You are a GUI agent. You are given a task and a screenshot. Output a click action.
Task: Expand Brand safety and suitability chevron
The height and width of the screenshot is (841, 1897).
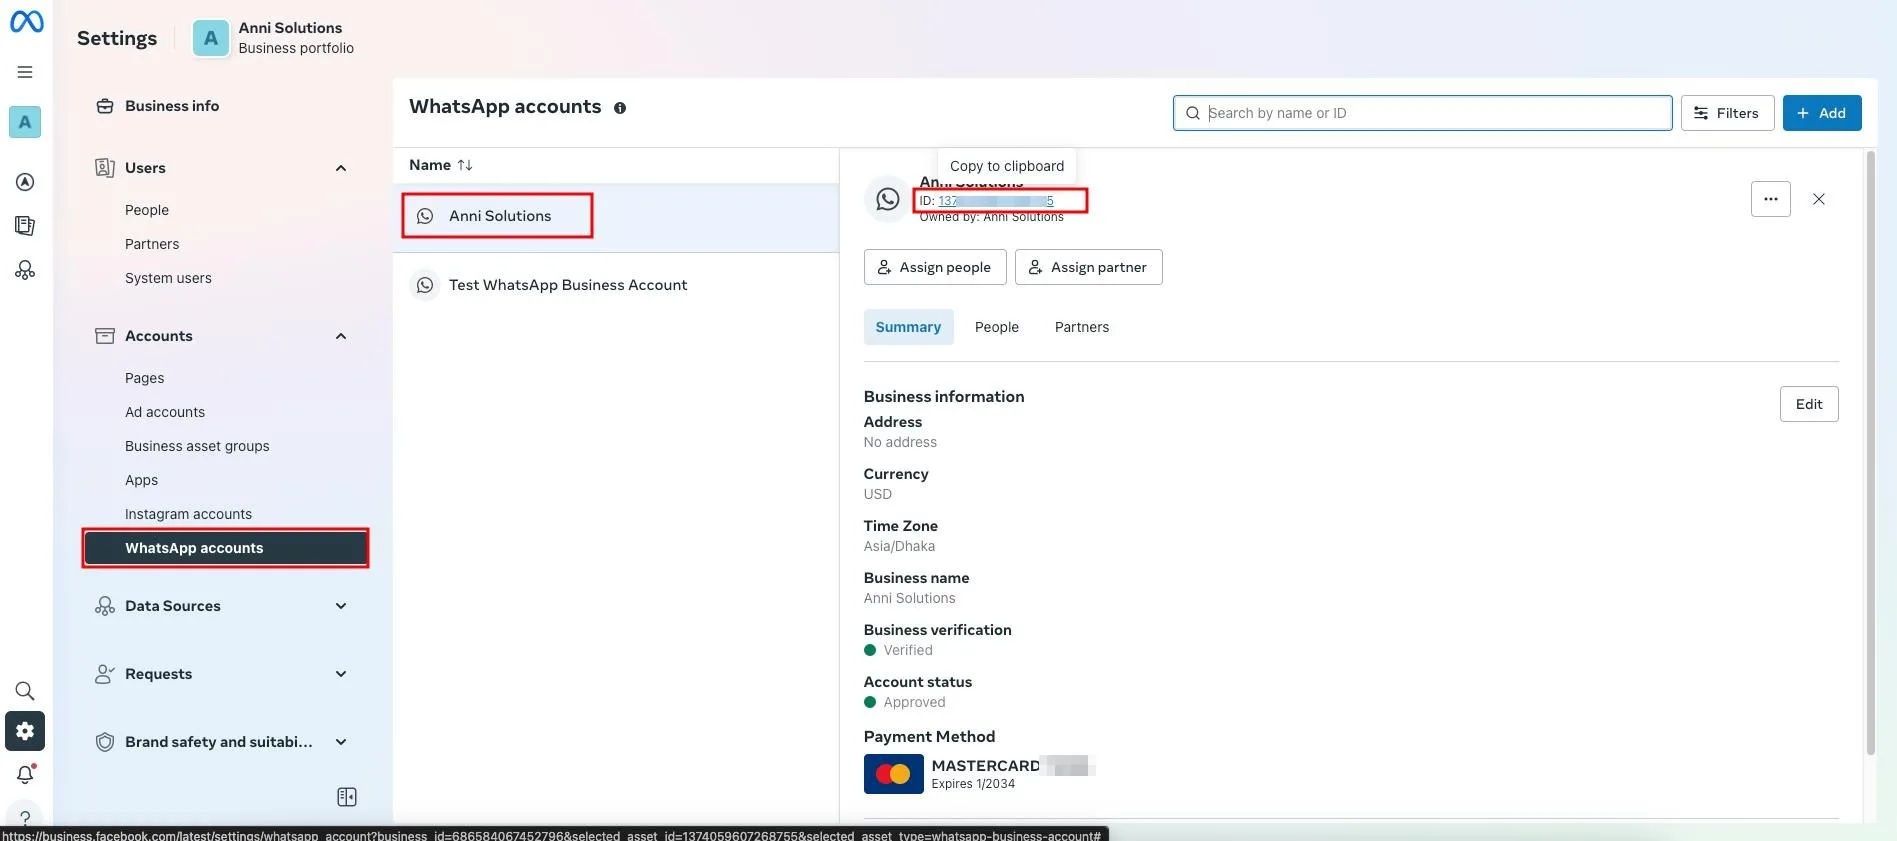pyautogui.click(x=341, y=742)
